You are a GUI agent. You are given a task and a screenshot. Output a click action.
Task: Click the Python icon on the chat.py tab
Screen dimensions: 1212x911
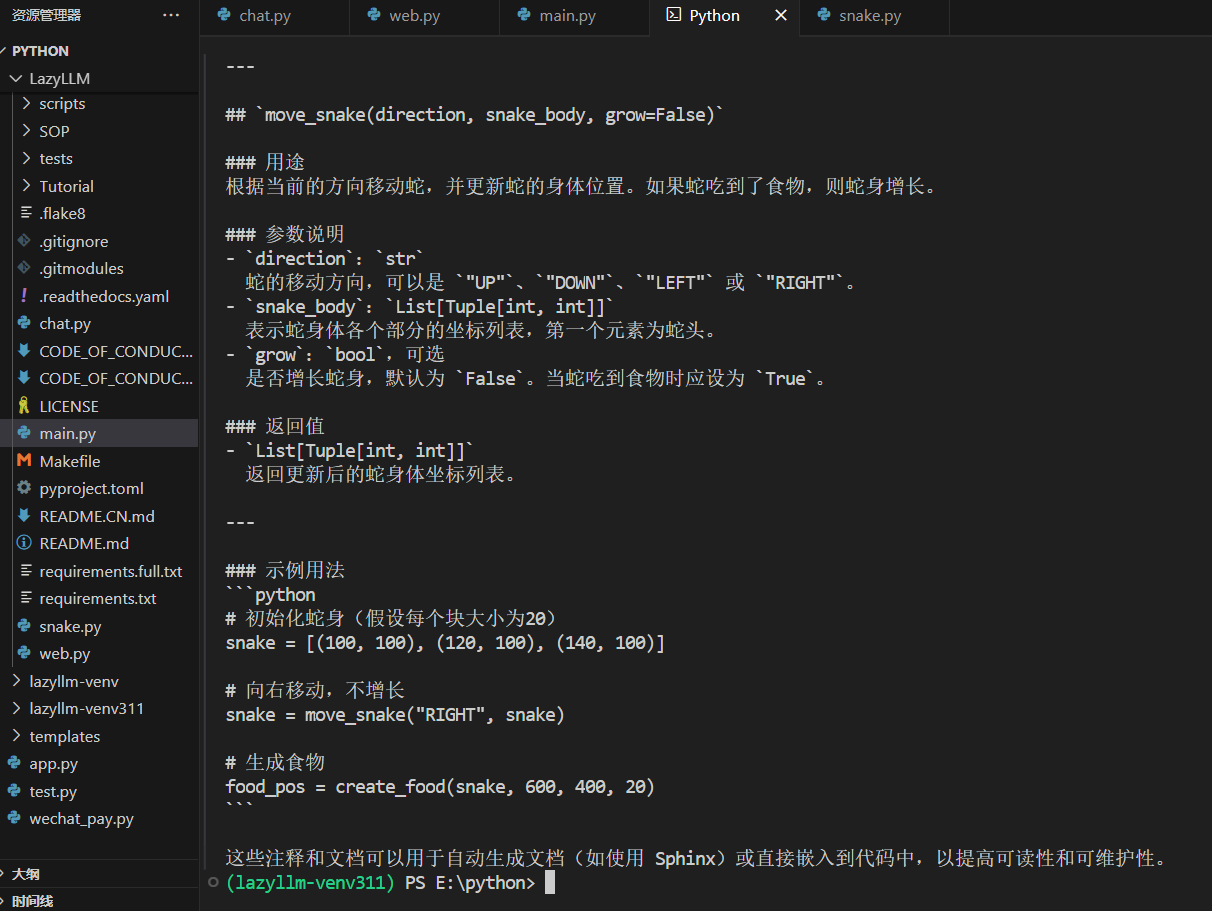pyautogui.click(x=223, y=16)
